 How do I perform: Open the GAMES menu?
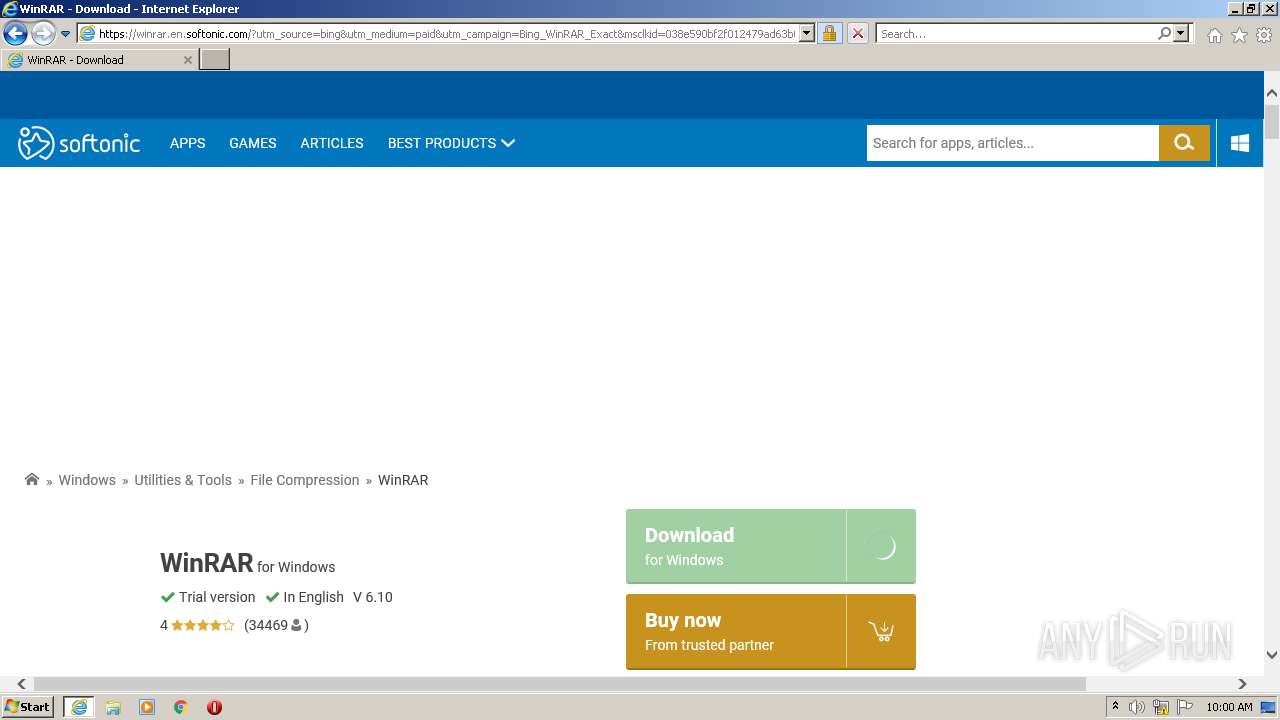pyautogui.click(x=252, y=143)
